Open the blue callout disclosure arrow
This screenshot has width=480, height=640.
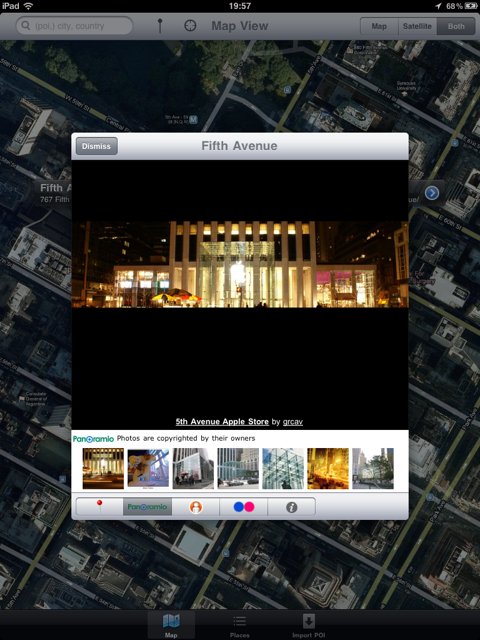(x=432, y=193)
